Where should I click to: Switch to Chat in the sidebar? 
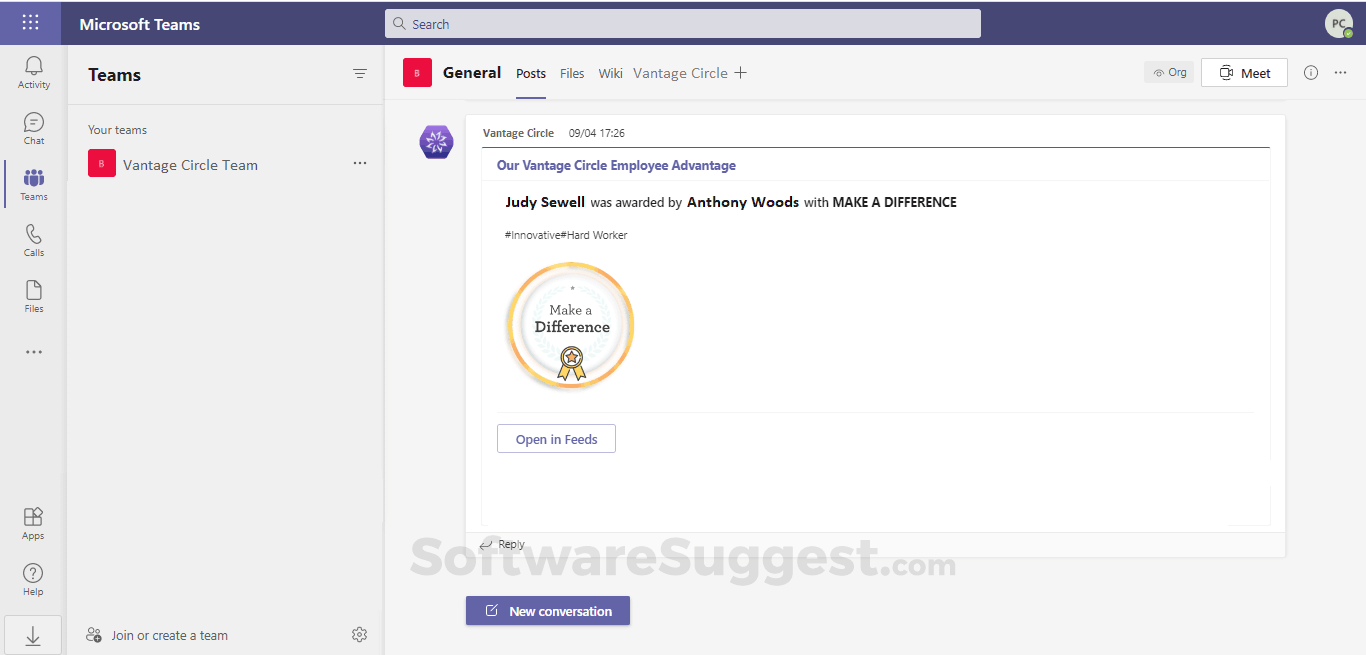pyautogui.click(x=33, y=126)
